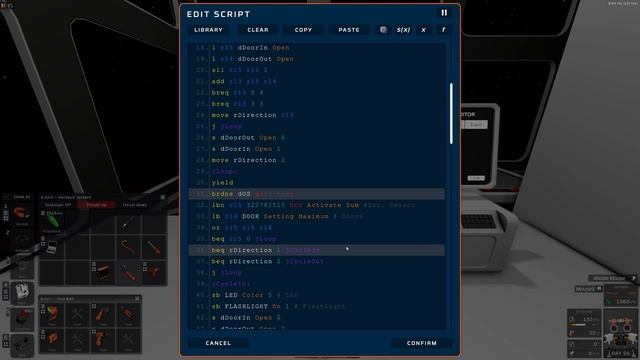
Task: Close the Tool Belt inventory window
Action: (137, 299)
